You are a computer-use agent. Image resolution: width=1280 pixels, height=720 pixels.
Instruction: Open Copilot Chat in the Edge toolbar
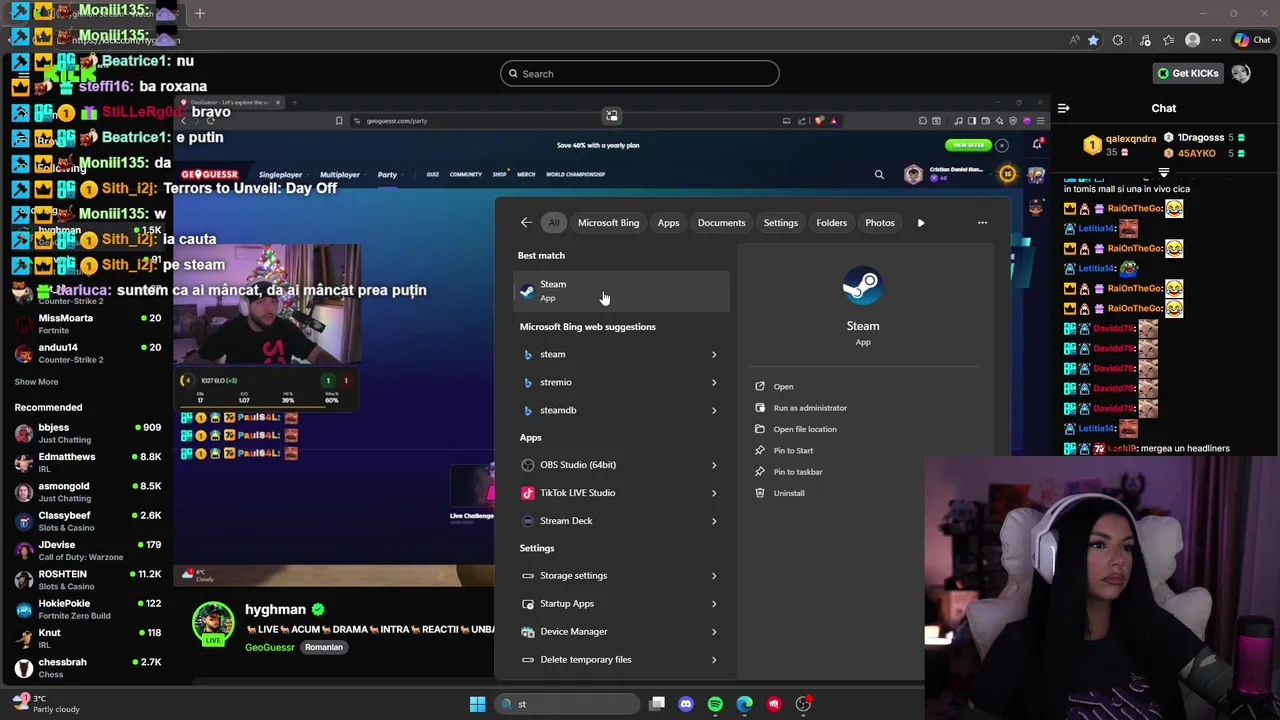[1252, 40]
